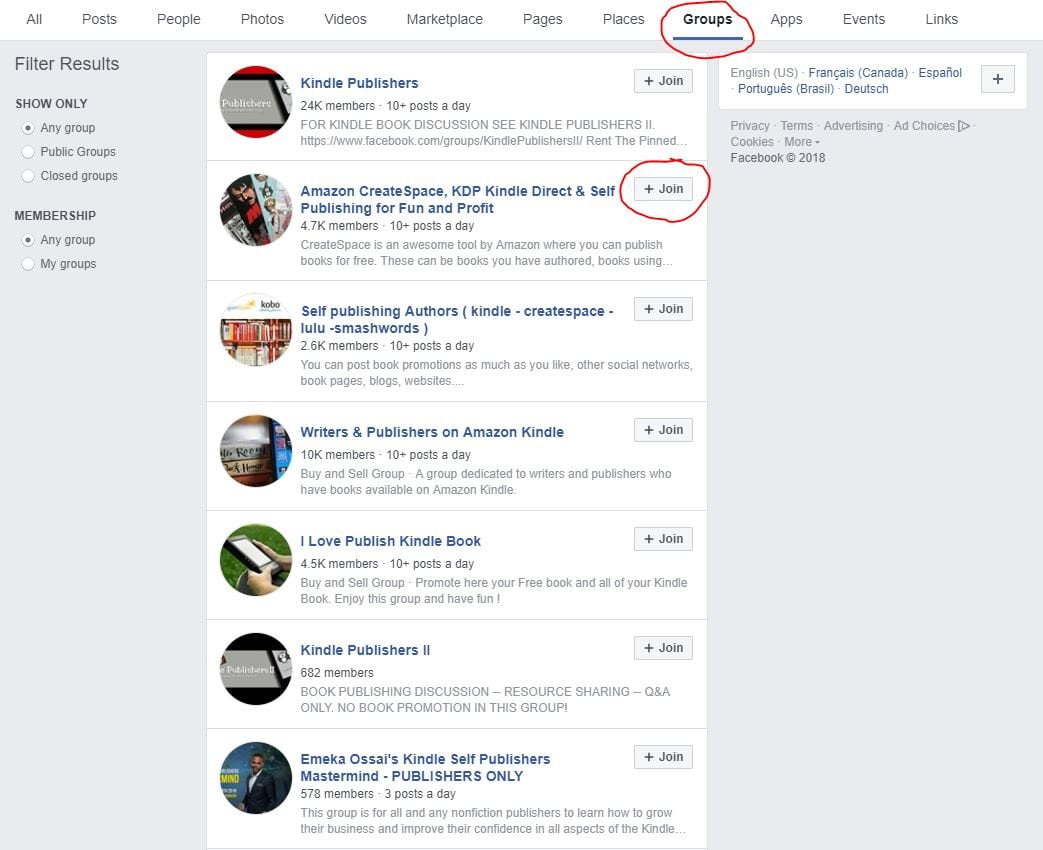This screenshot has width=1043, height=850.
Task: Switch language to Deutsch
Action: [x=866, y=88]
